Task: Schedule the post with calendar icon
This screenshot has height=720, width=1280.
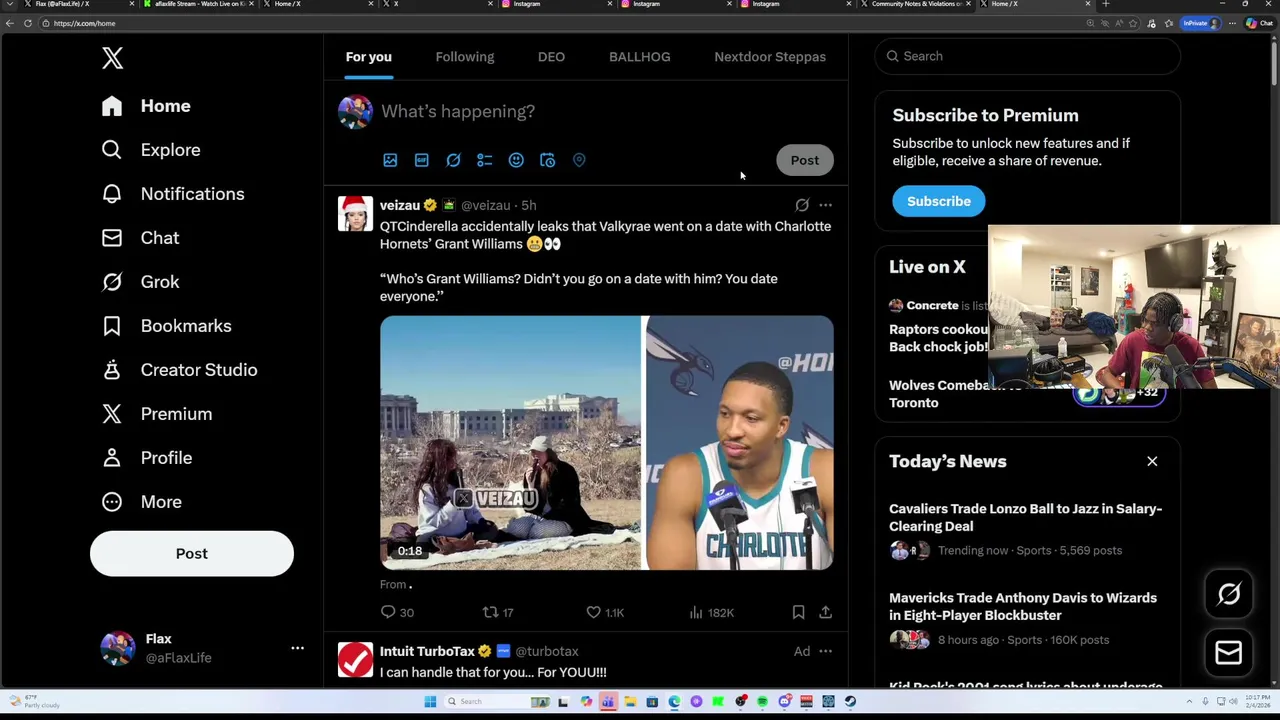Action: pyautogui.click(x=548, y=160)
